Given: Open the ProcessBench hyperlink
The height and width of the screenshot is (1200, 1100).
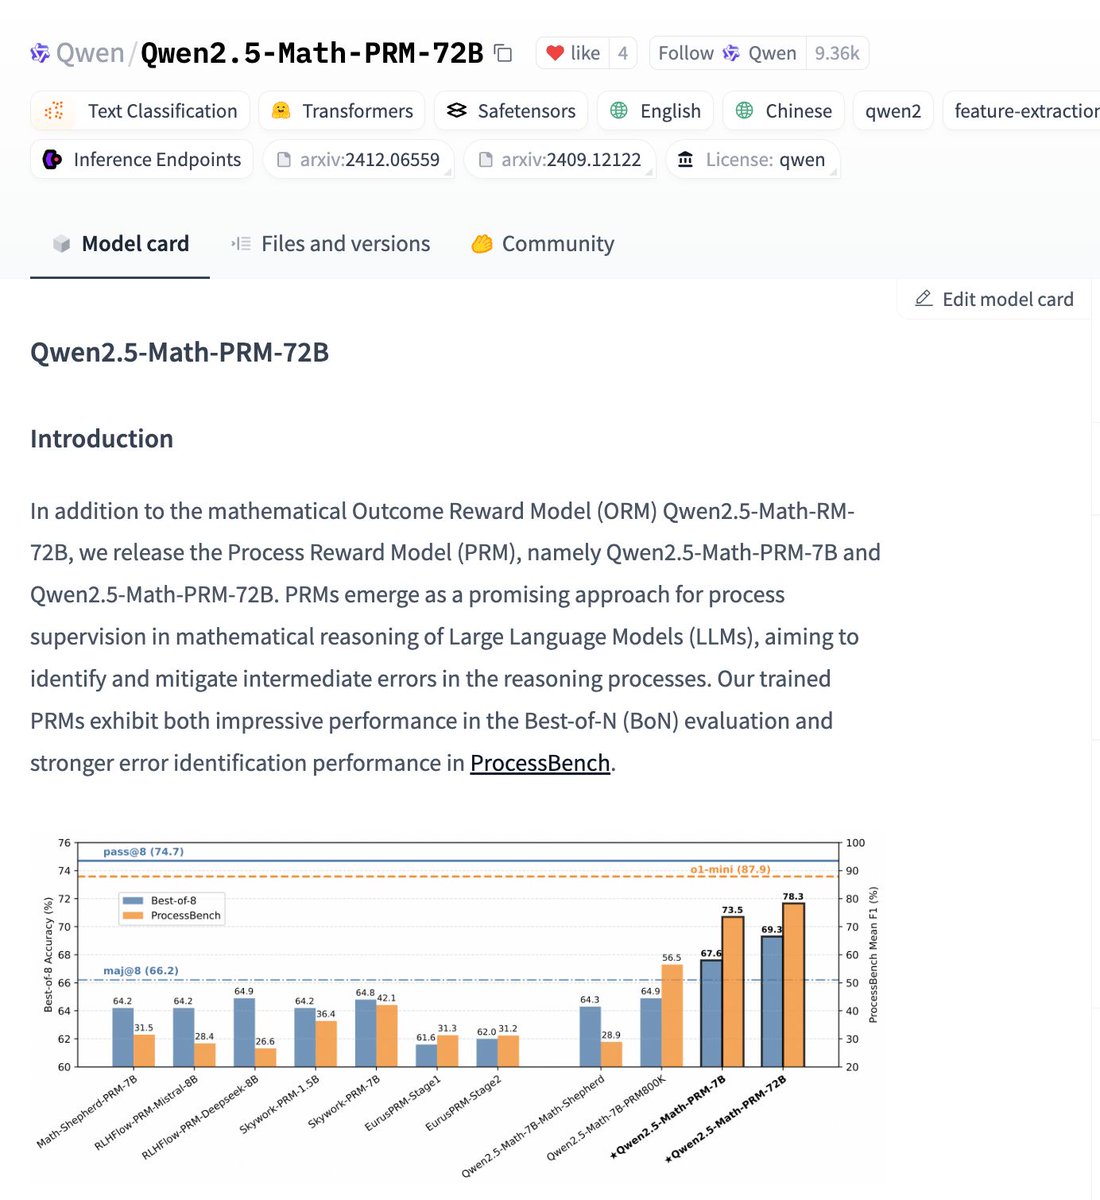Looking at the screenshot, I should click(540, 763).
